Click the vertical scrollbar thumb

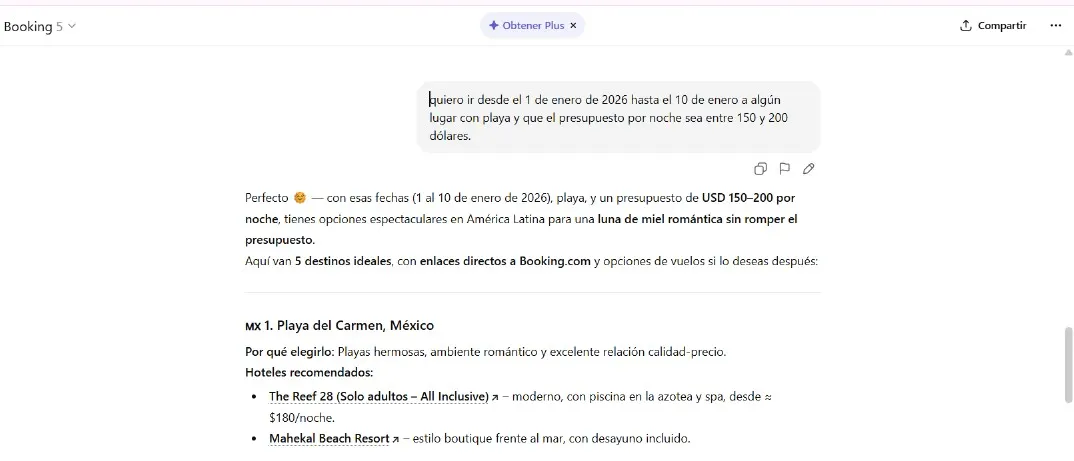pyautogui.click(x=1068, y=365)
